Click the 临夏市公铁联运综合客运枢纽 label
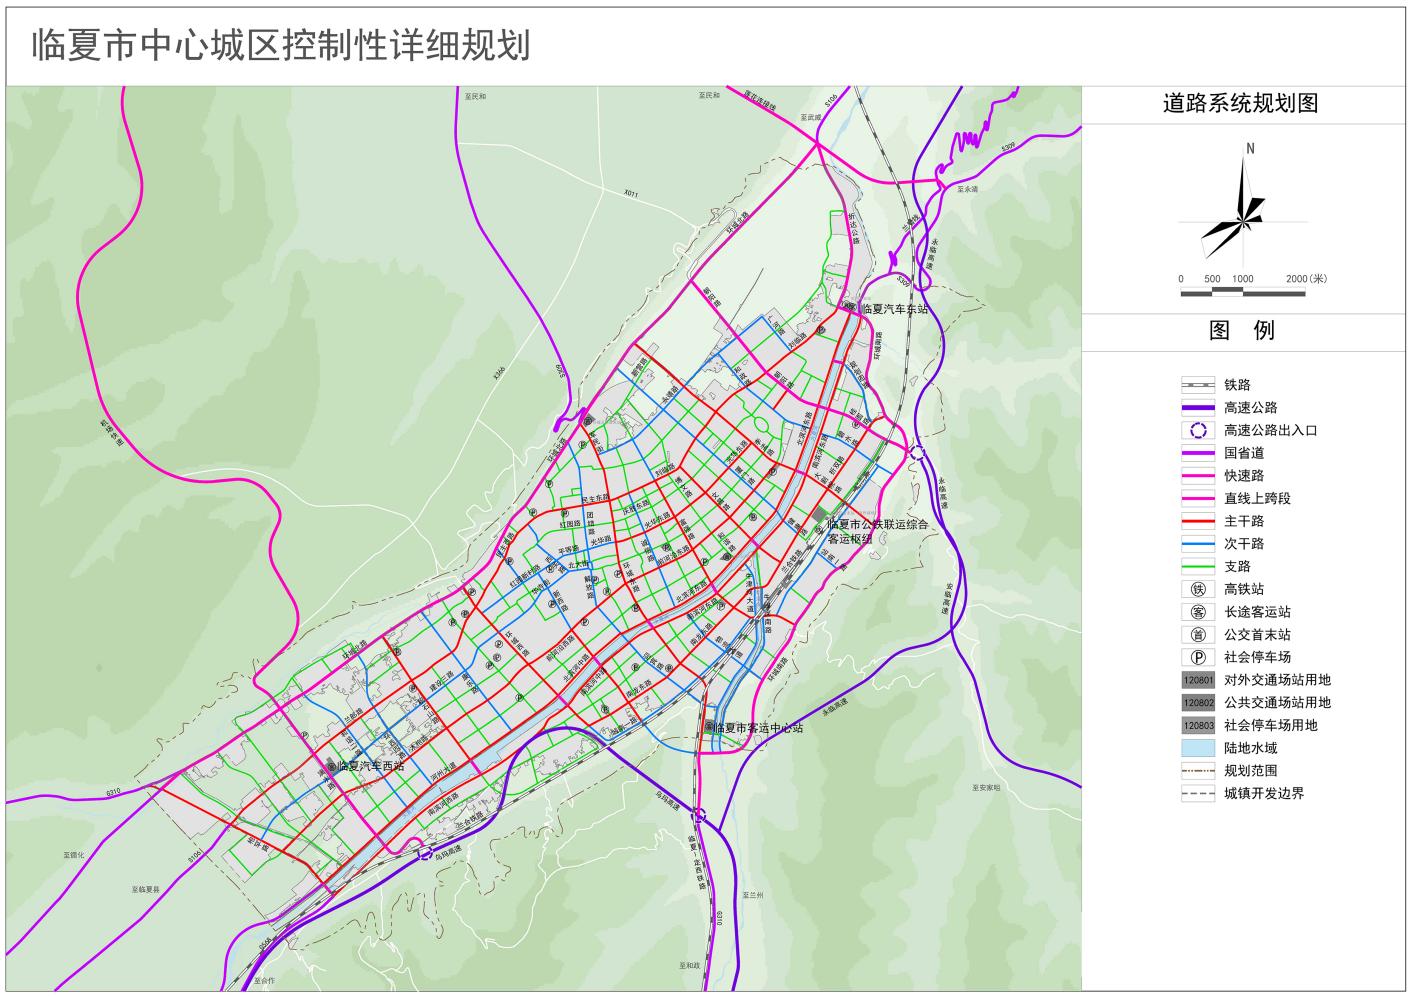The image size is (1411, 996). click(x=876, y=530)
